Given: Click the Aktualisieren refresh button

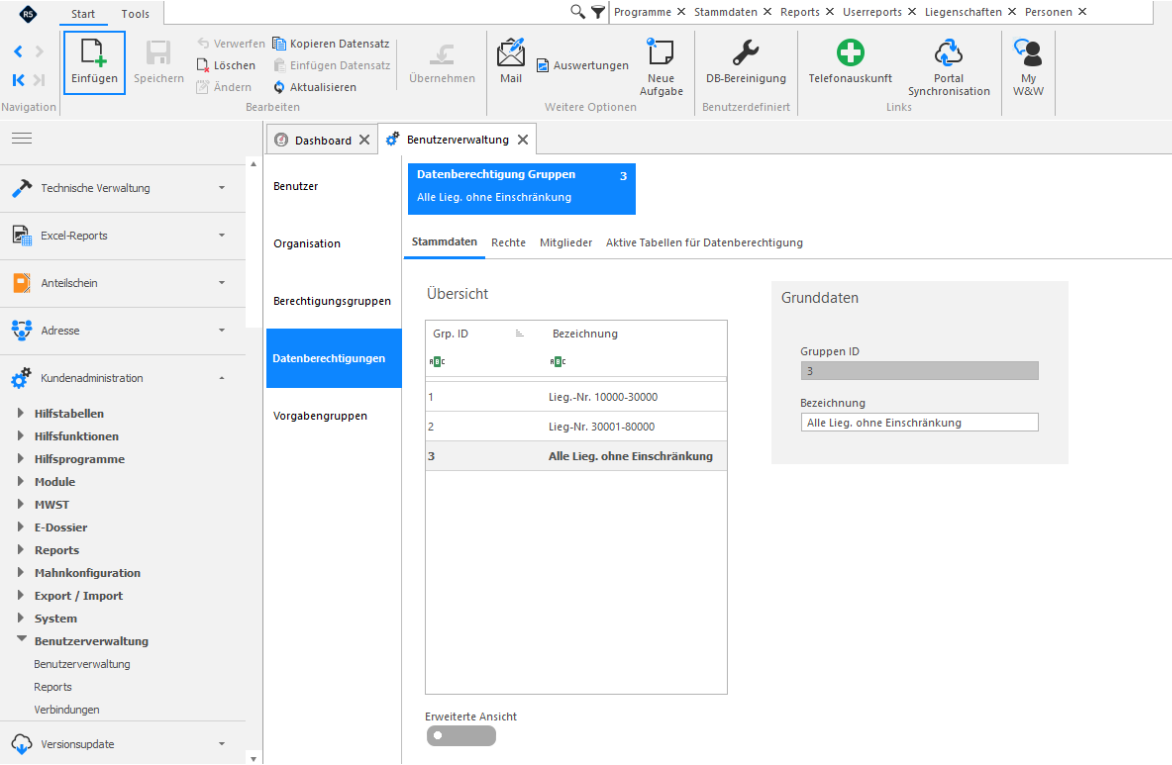Looking at the screenshot, I should pos(315,87).
